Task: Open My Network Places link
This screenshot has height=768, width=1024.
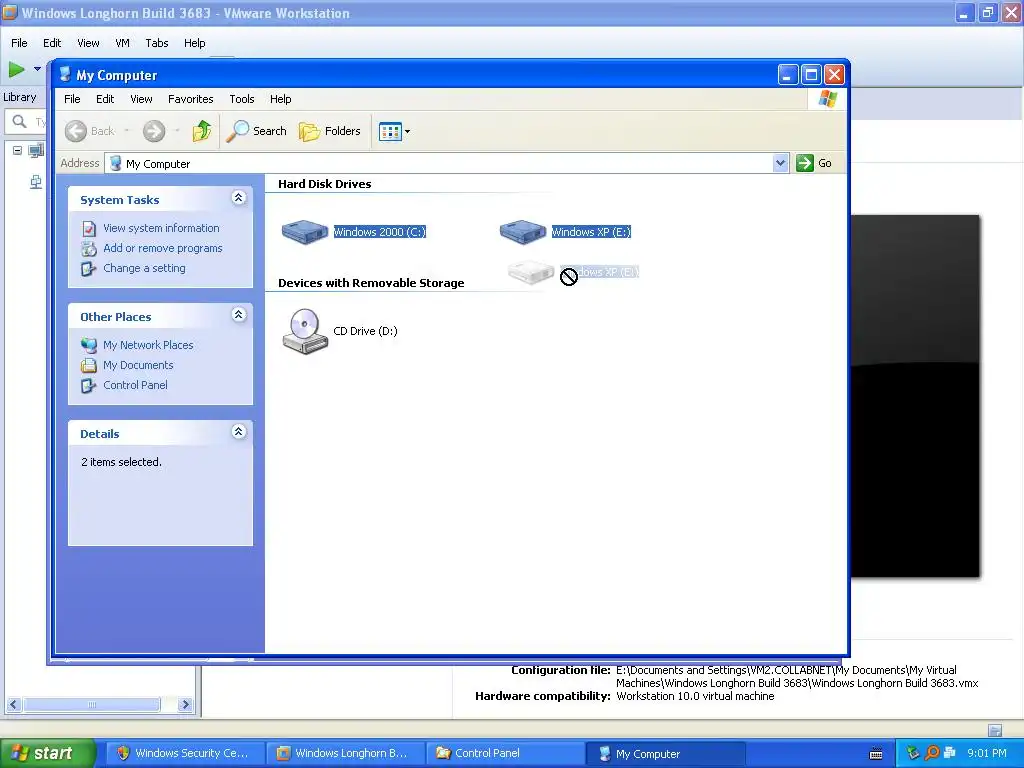Action: (148, 345)
